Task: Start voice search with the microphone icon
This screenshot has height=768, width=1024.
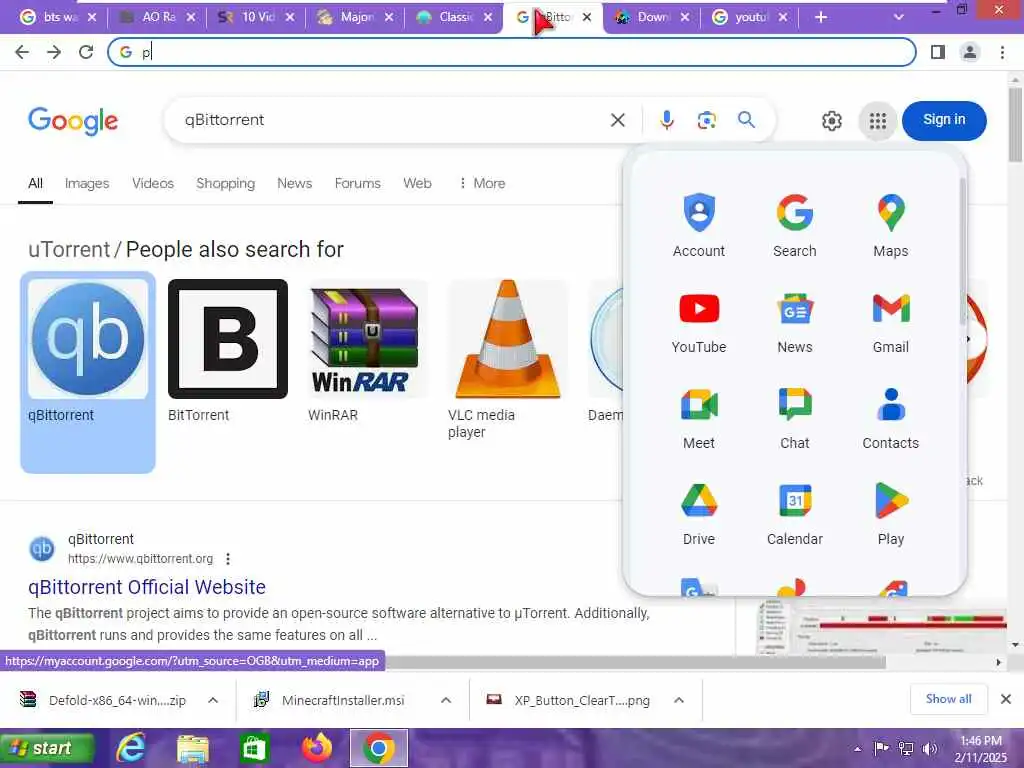Action: pos(666,120)
